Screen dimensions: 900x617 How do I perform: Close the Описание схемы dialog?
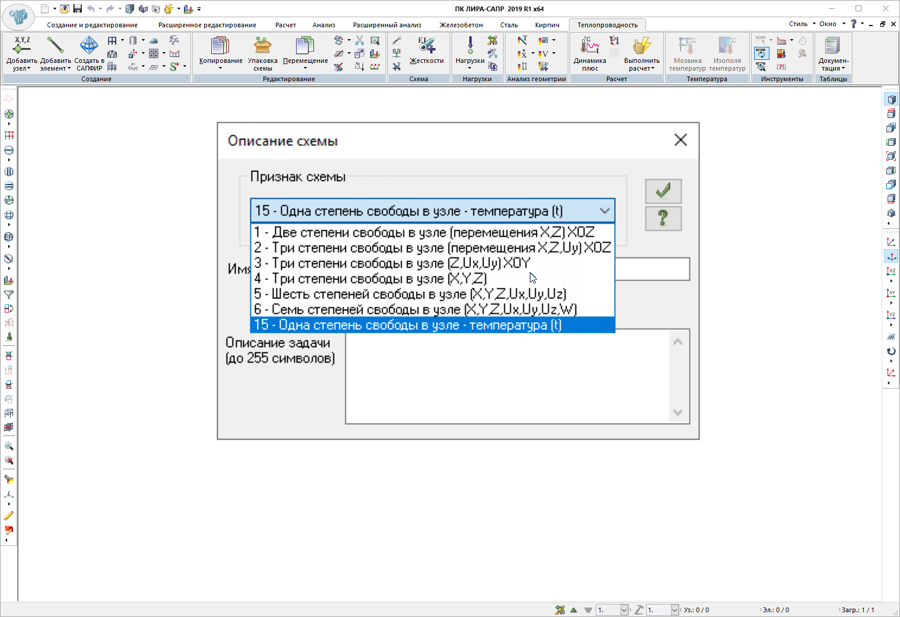point(680,140)
